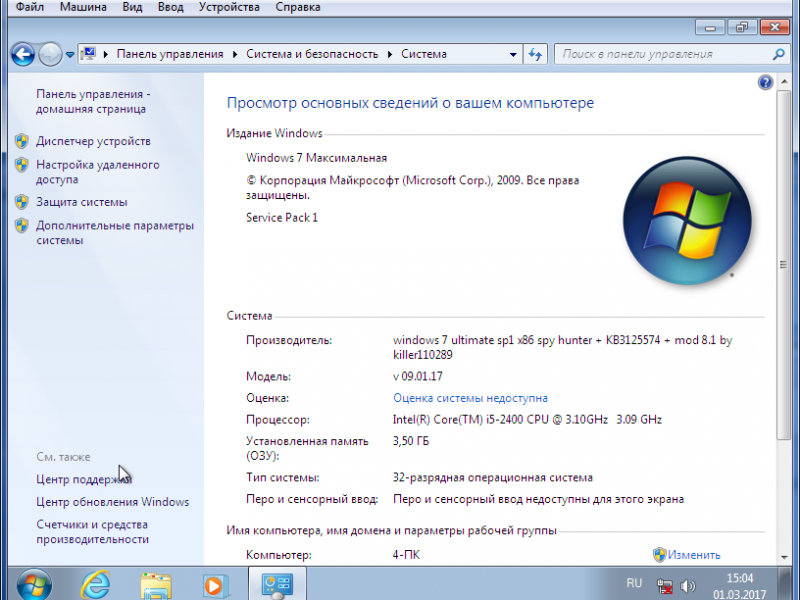The image size is (800, 600).
Task: Open the Устройства menu
Action: tap(229, 7)
